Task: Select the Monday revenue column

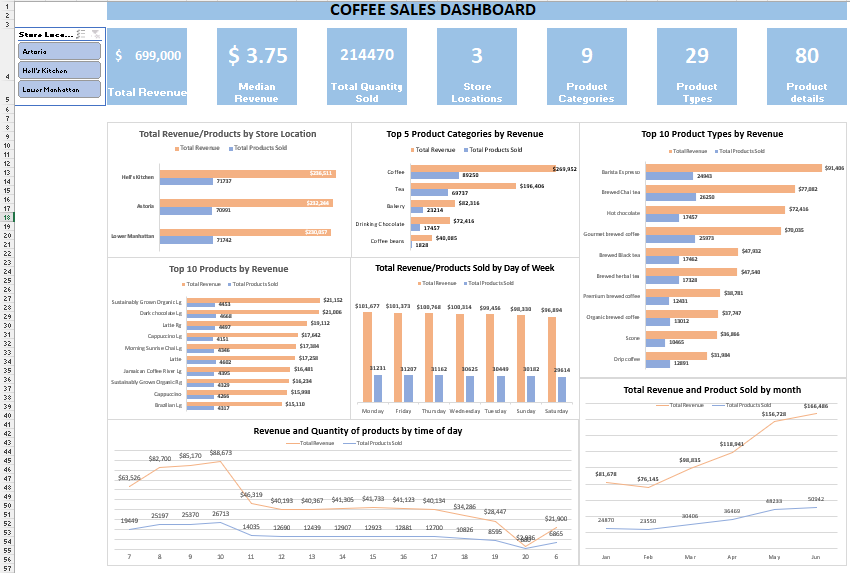Action: click(x=368, y=357)
